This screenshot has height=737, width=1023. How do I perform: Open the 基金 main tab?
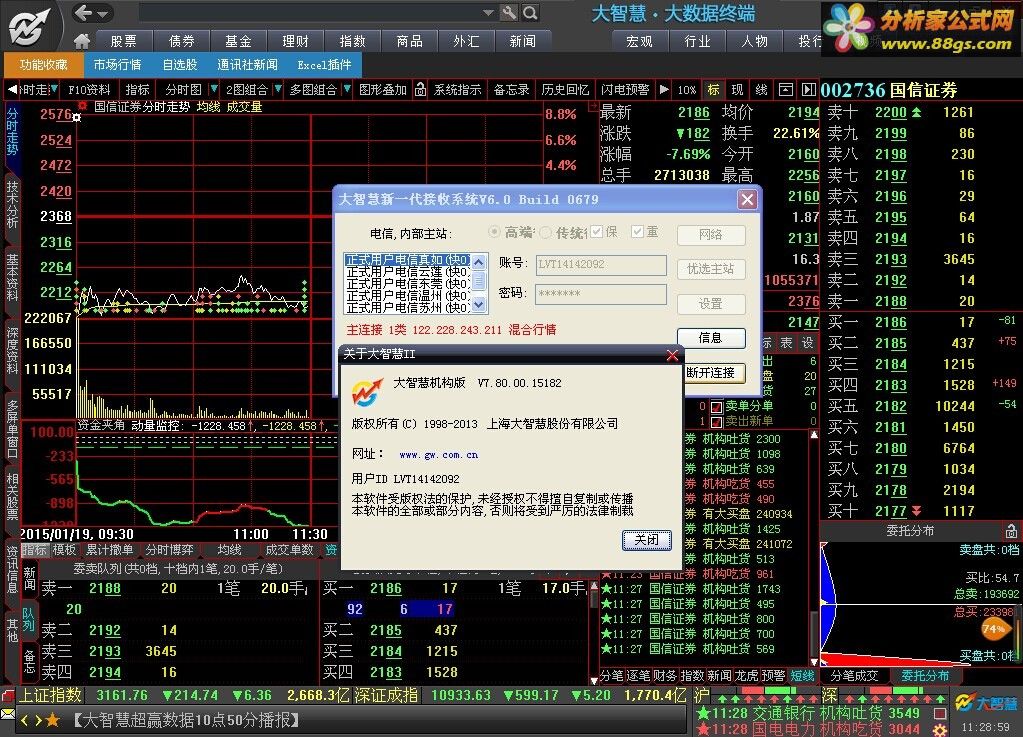238,41
